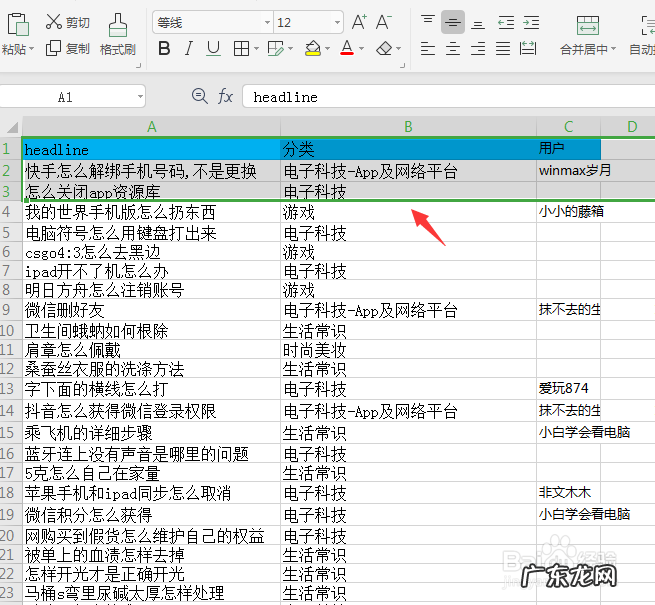Image resolution: width=655 pixels, height=605 pixels.
Task: Open the fill color dropdown arrow
Action: [x=328, y=49]
